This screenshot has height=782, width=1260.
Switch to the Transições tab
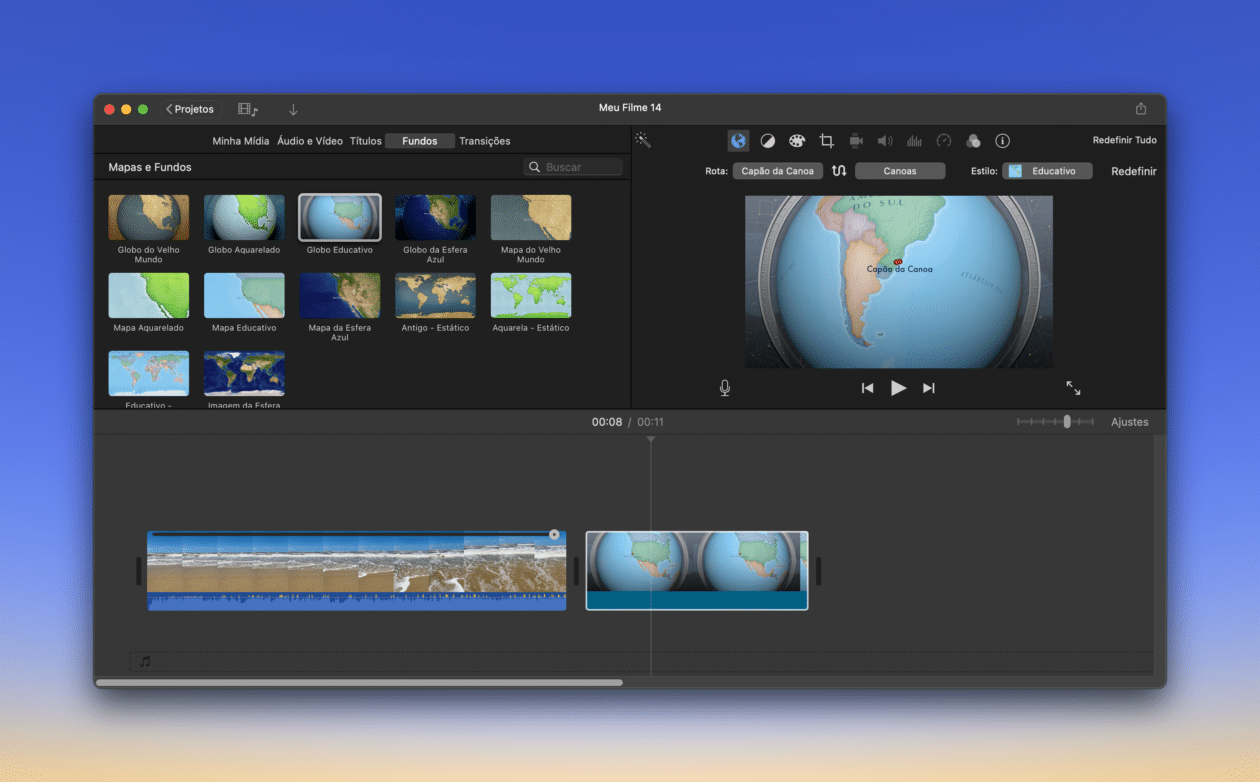pyautogui.click(x=485, y=140)
